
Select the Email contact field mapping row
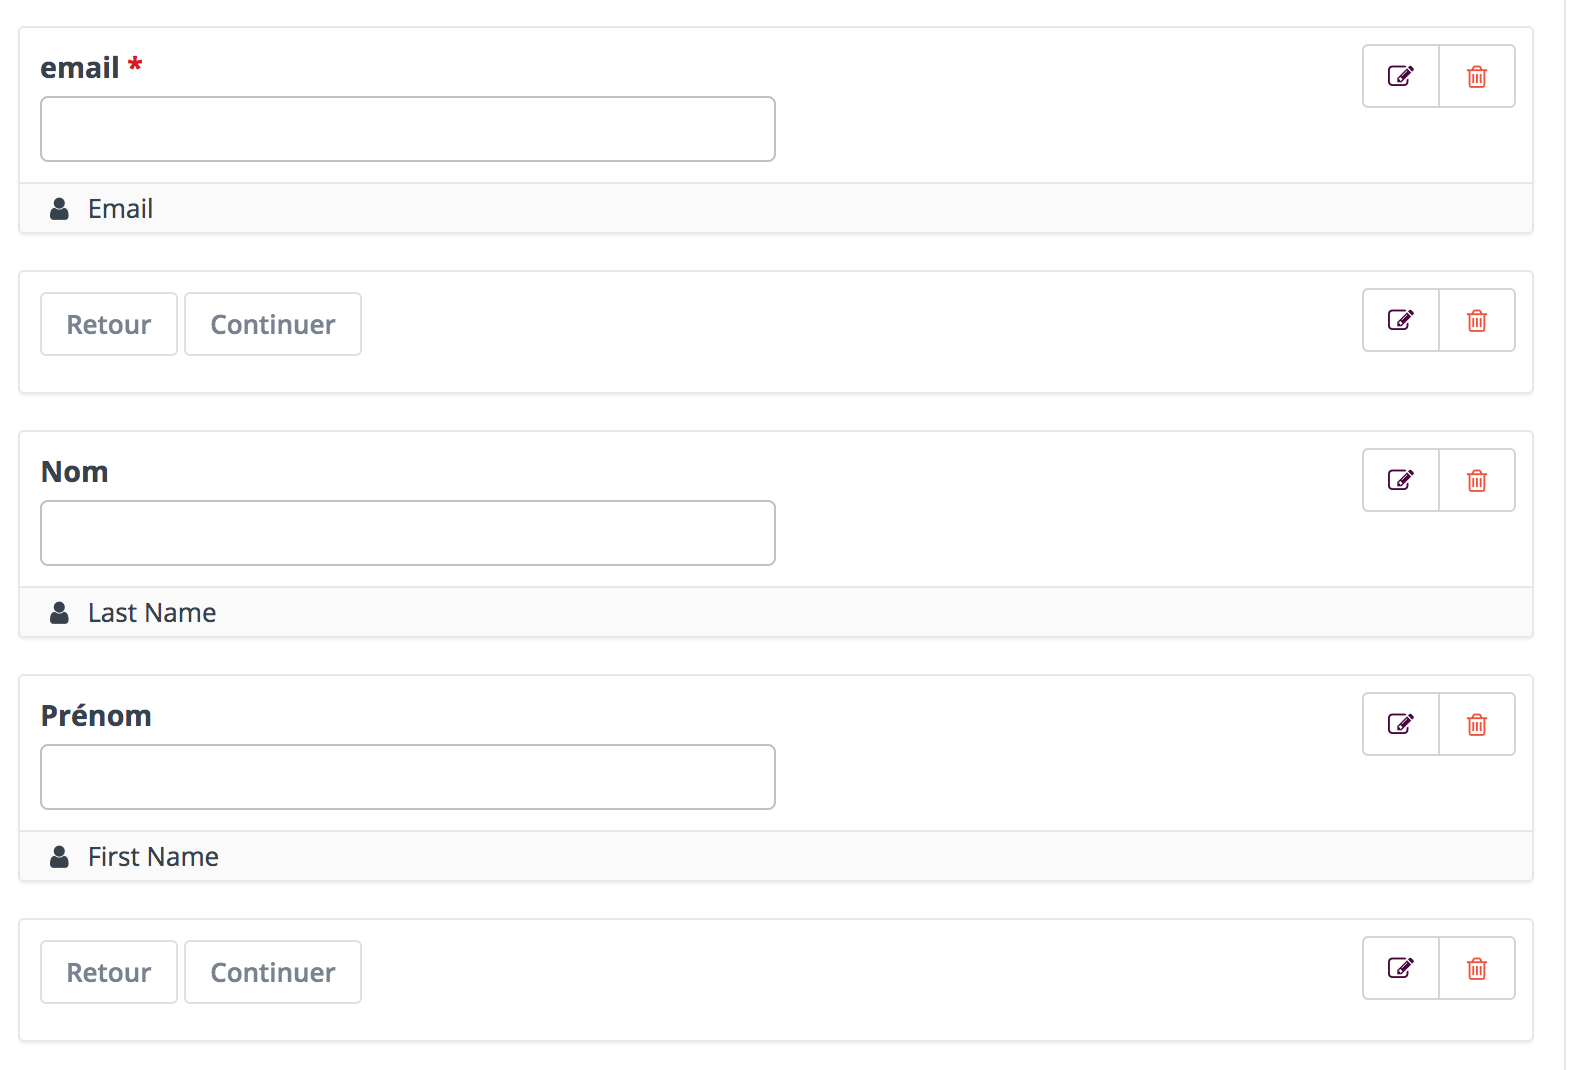[x=776, y=208]
